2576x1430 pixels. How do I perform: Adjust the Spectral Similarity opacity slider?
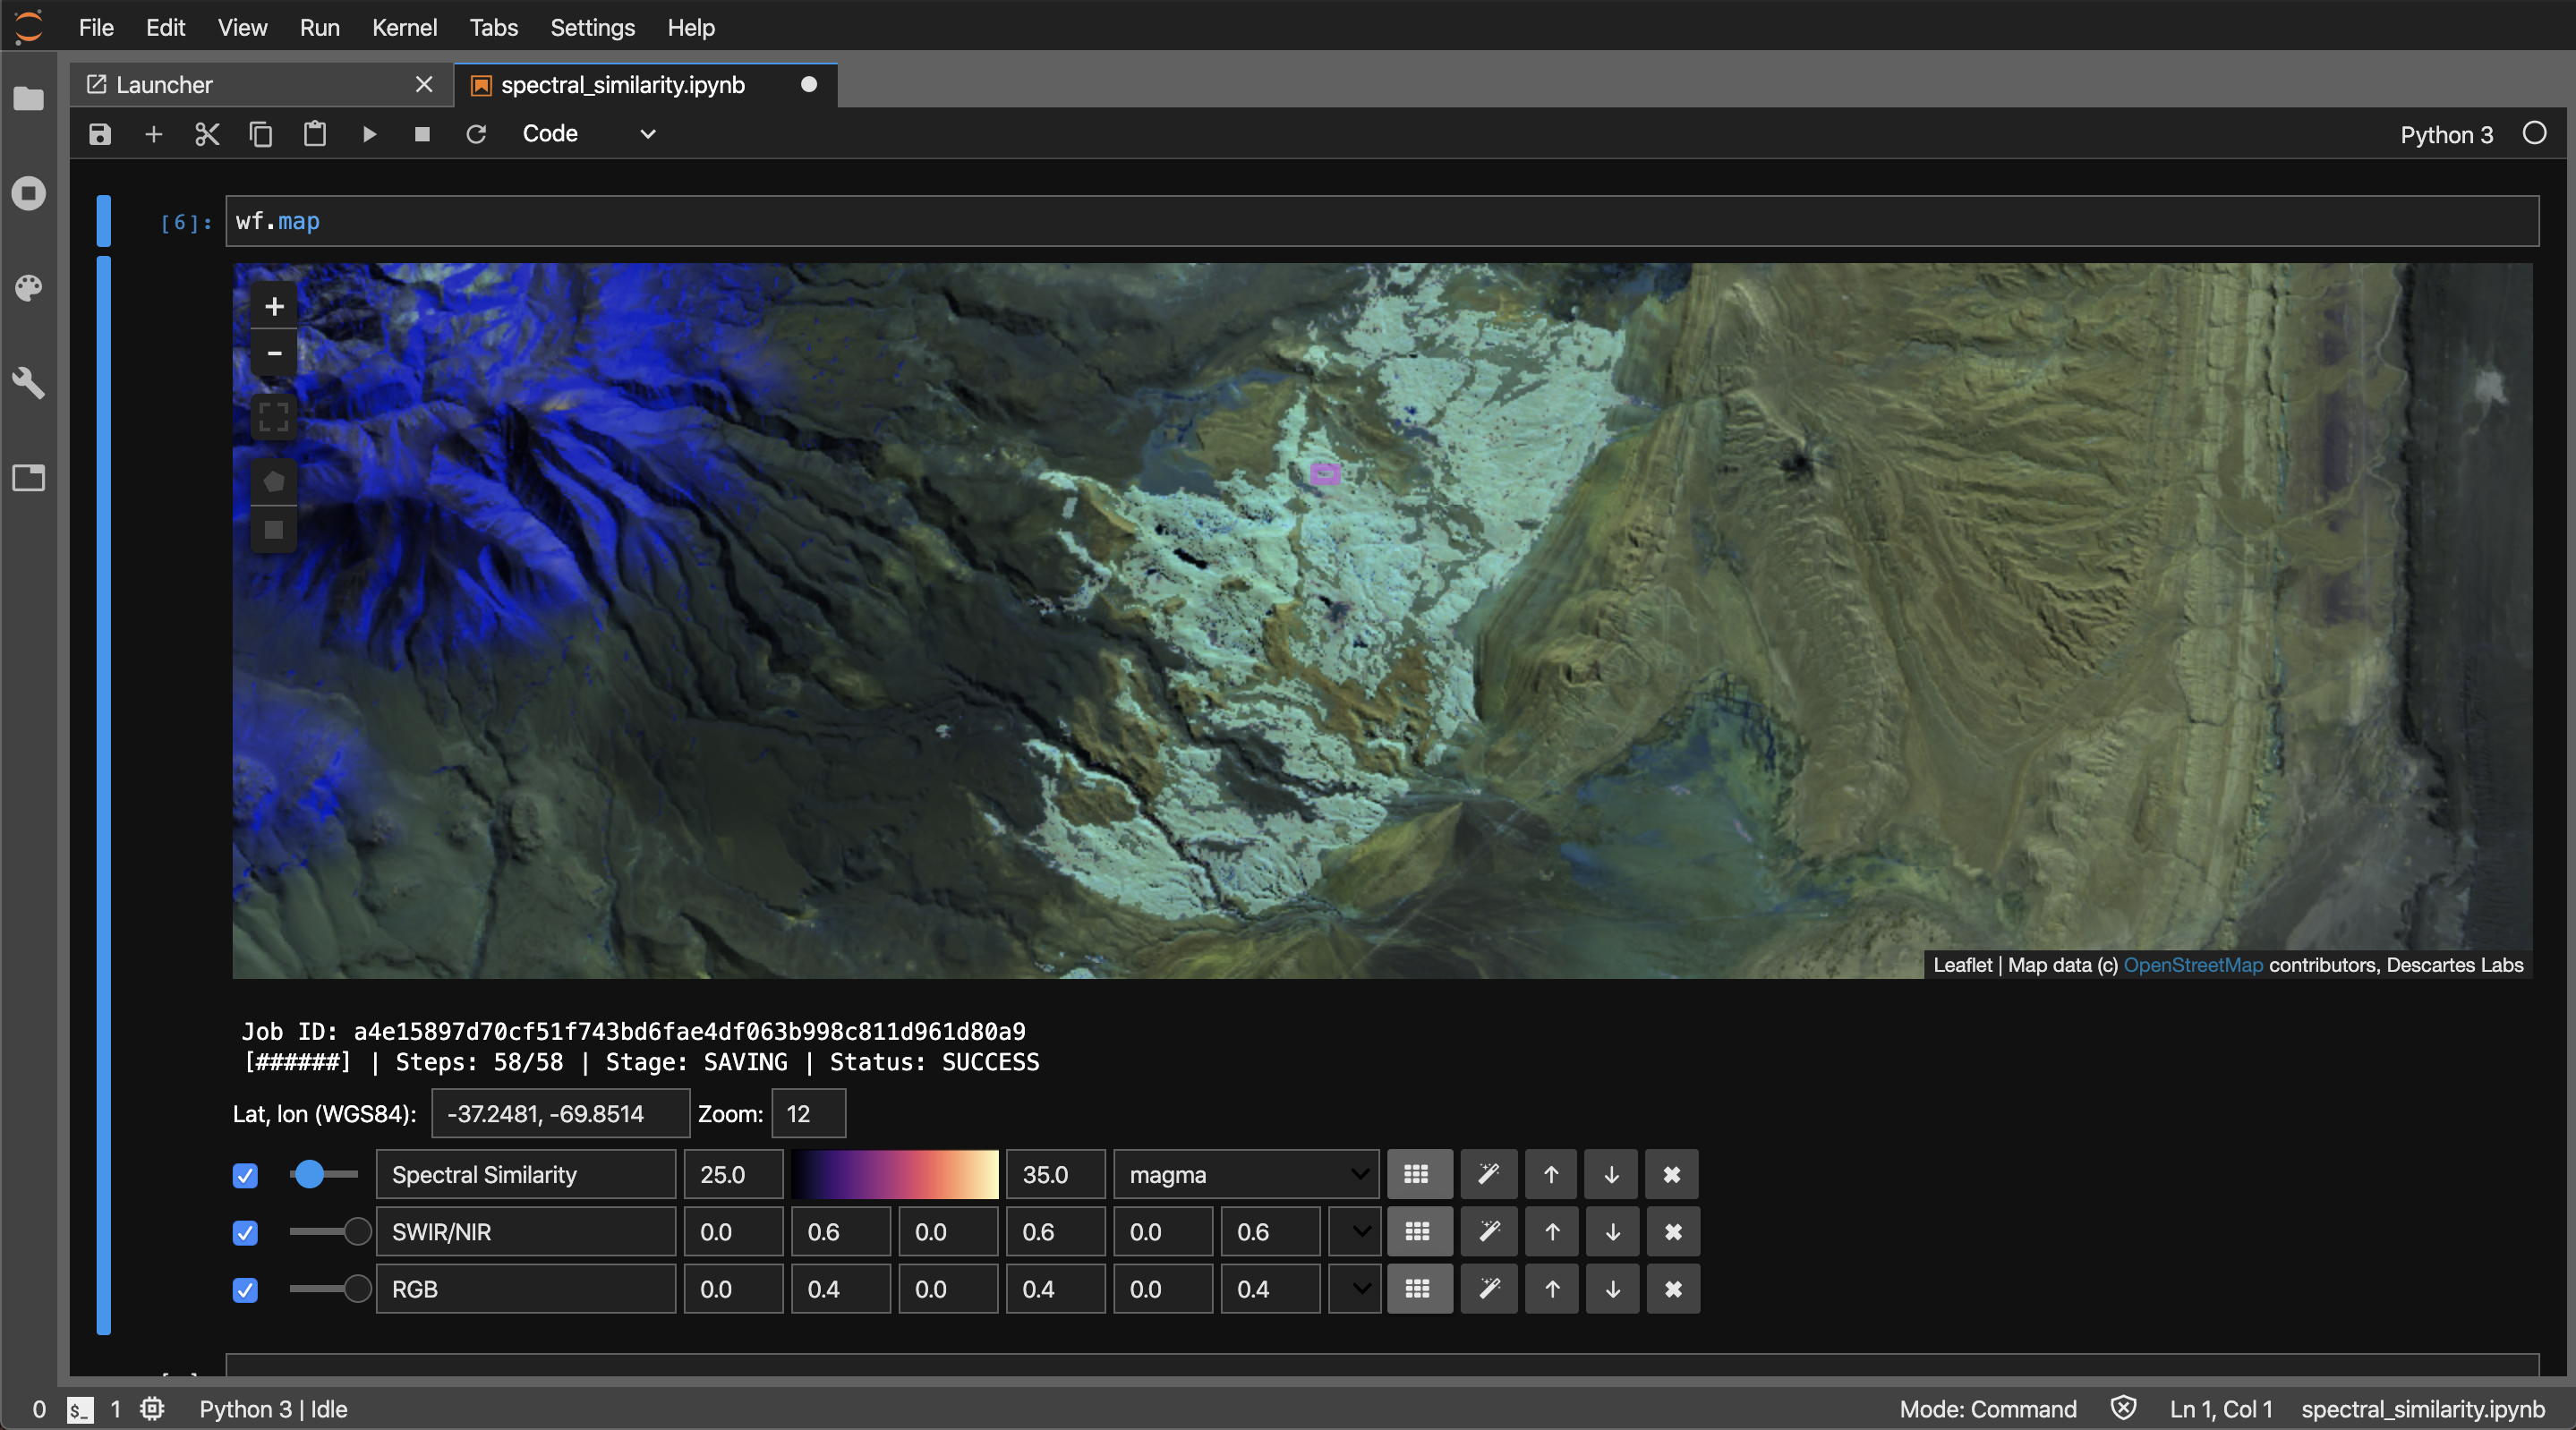click(x=324, y=1174)
